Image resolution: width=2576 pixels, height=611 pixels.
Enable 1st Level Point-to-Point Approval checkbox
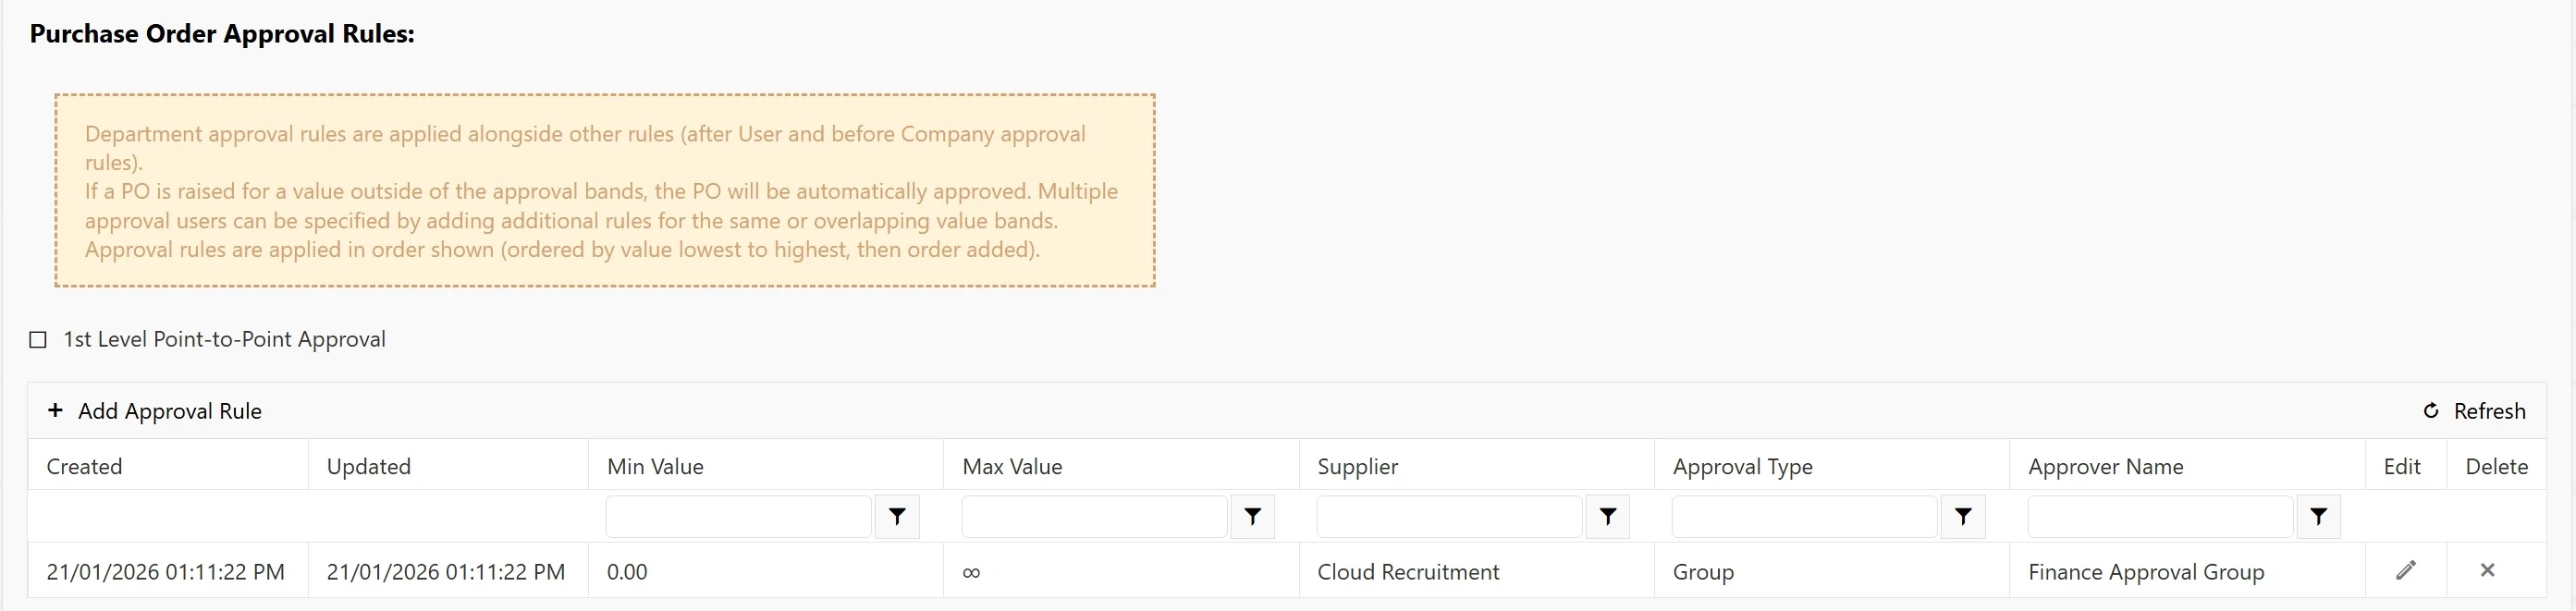(38, 340)
